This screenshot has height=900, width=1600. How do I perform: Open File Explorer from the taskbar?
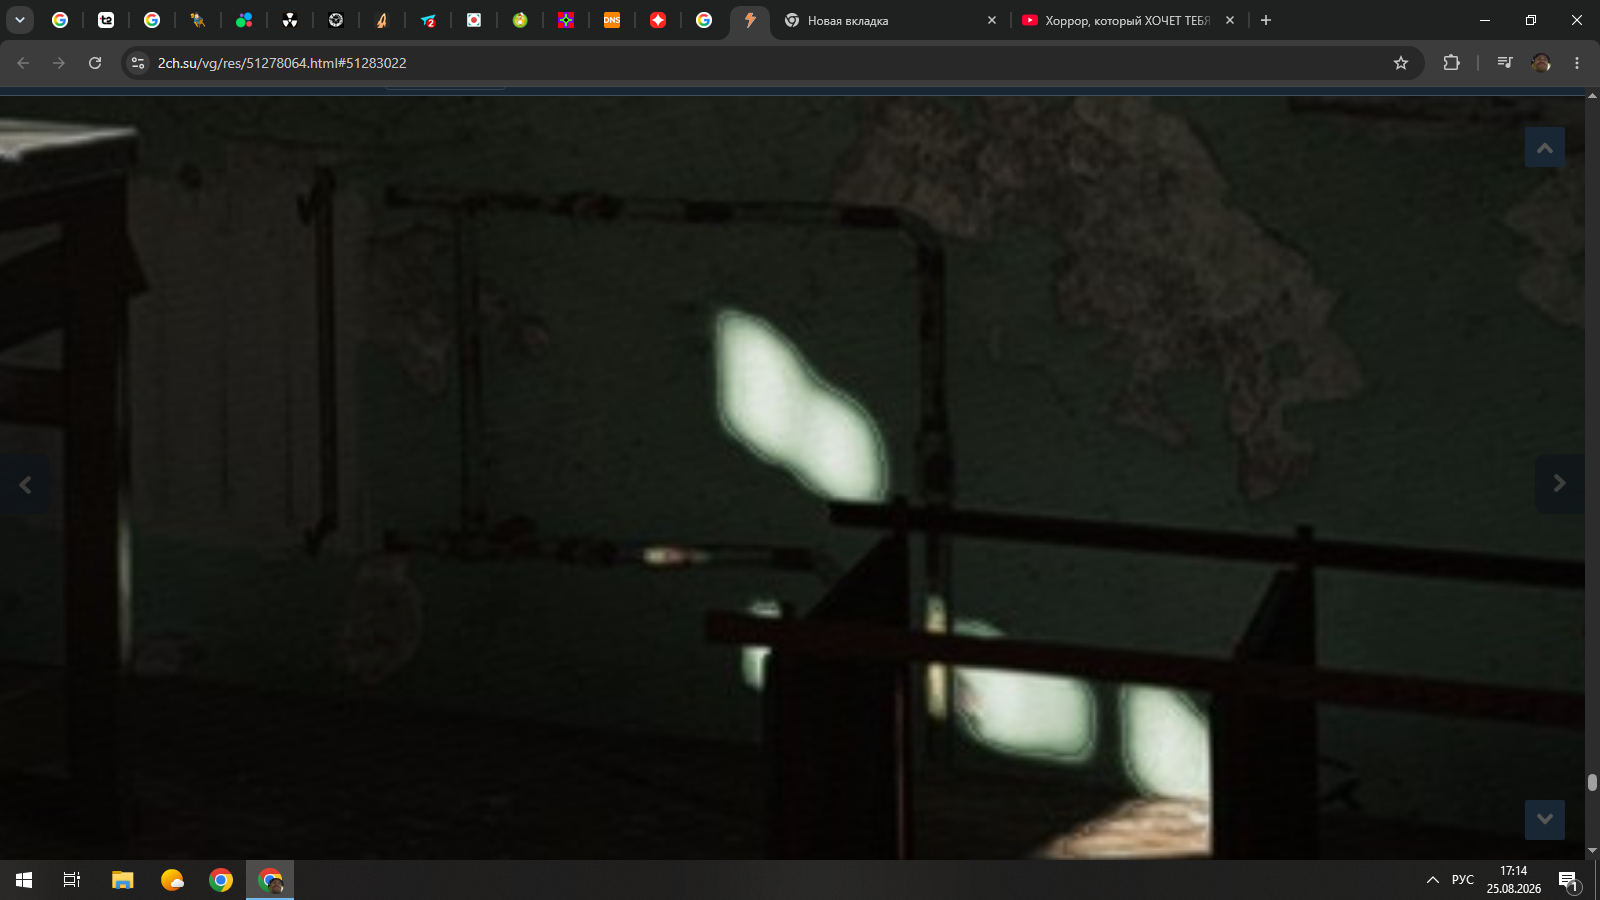click(x=122, y=880)
